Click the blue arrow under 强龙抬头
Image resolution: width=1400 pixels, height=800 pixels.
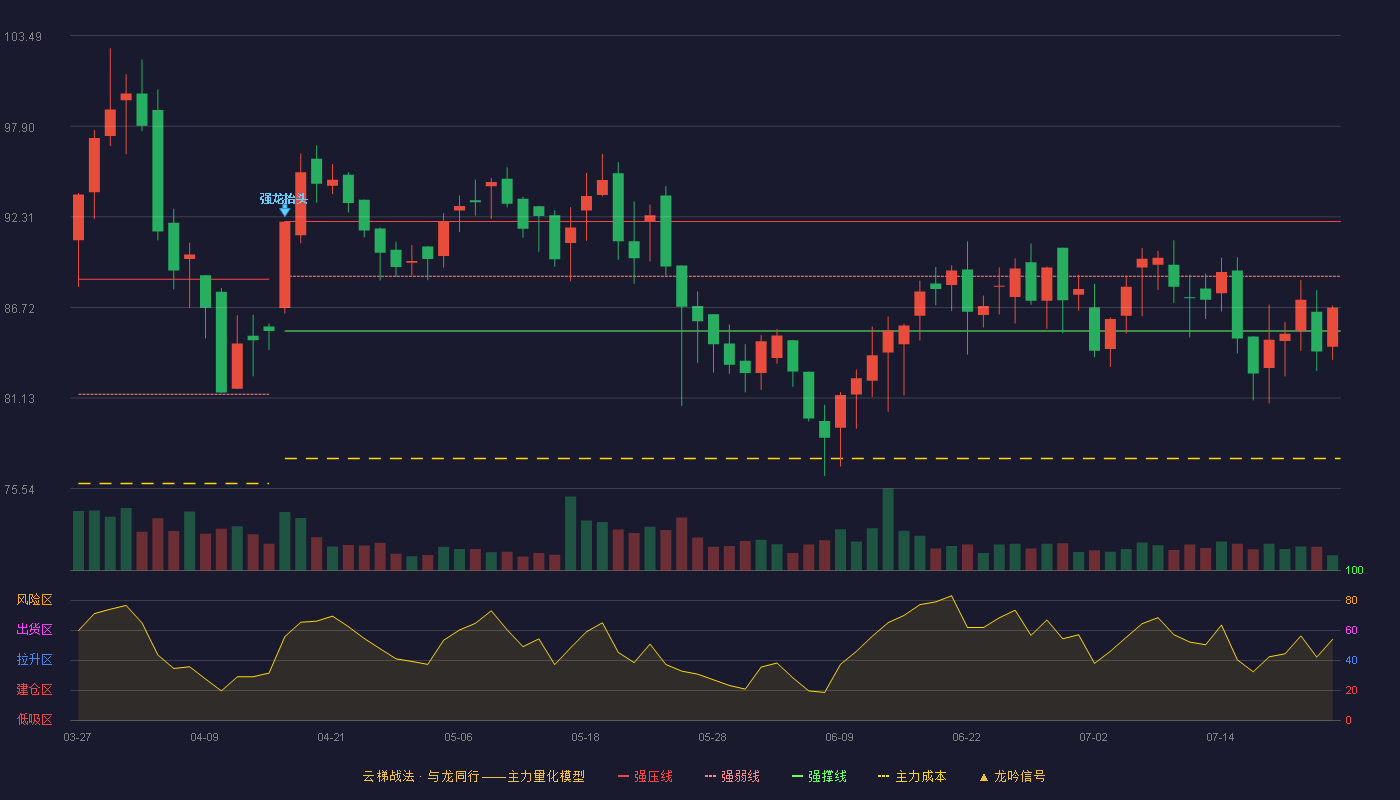[285, 210]
